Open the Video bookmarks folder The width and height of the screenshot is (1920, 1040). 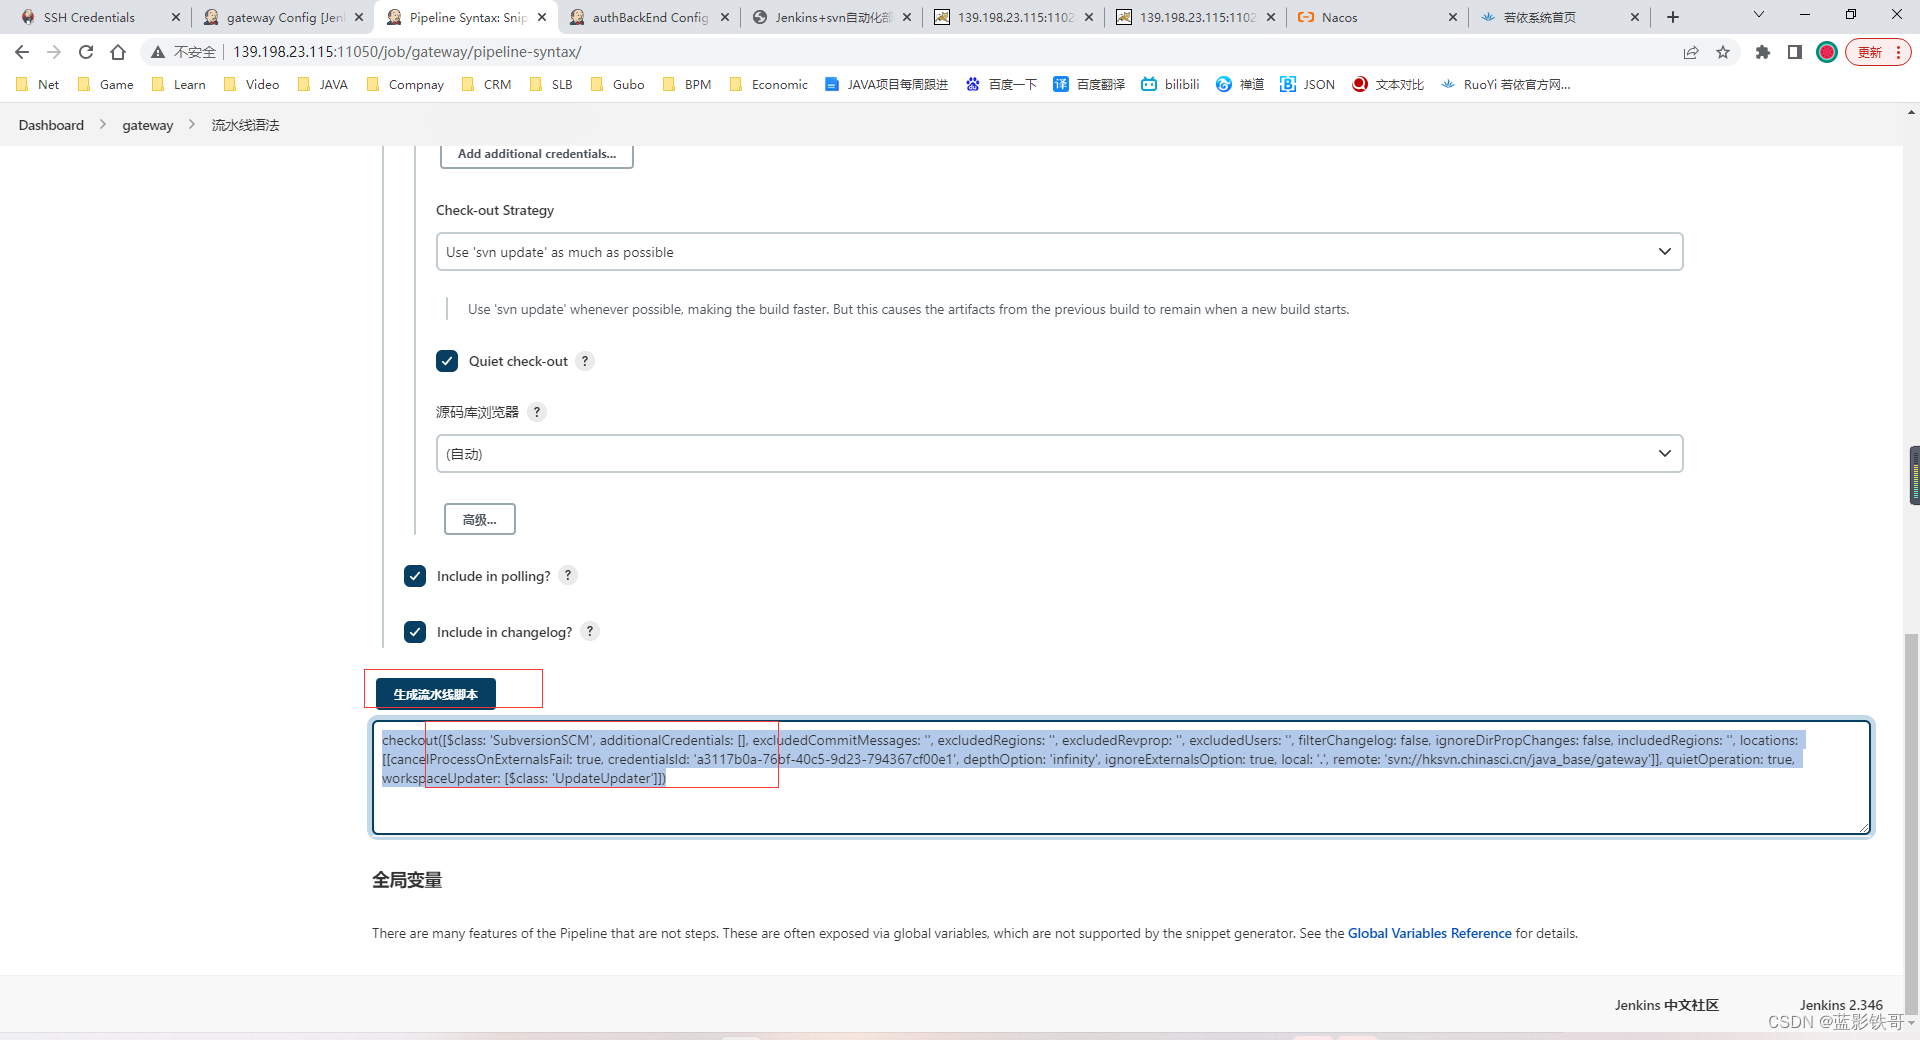(x=252, y=85)
